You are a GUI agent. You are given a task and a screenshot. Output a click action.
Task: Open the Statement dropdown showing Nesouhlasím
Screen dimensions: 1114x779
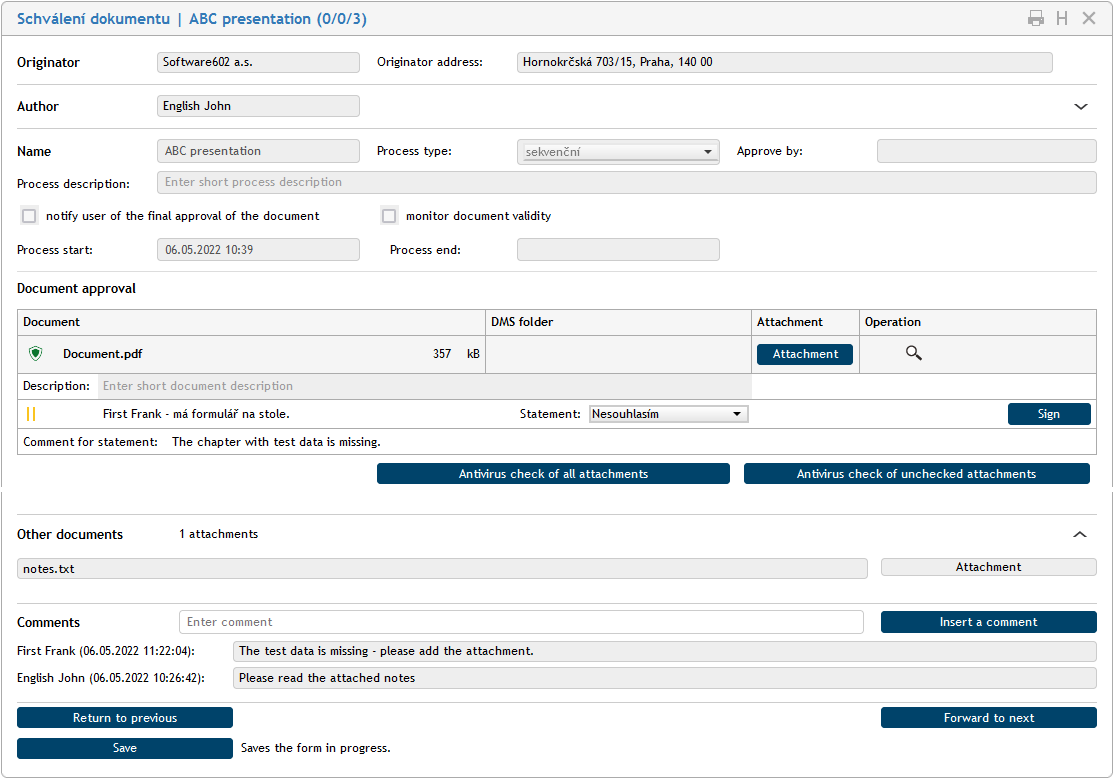(x=668, y=414)
